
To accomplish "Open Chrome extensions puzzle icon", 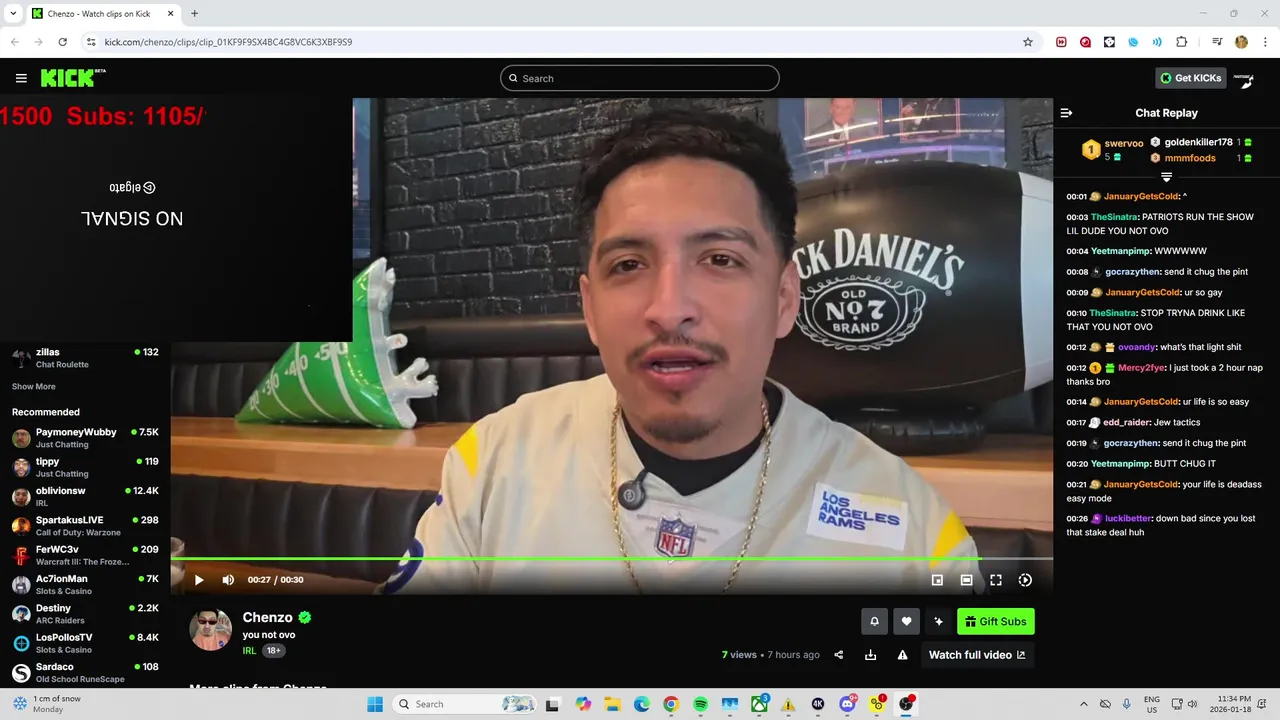I will (x=1181, y=42).
